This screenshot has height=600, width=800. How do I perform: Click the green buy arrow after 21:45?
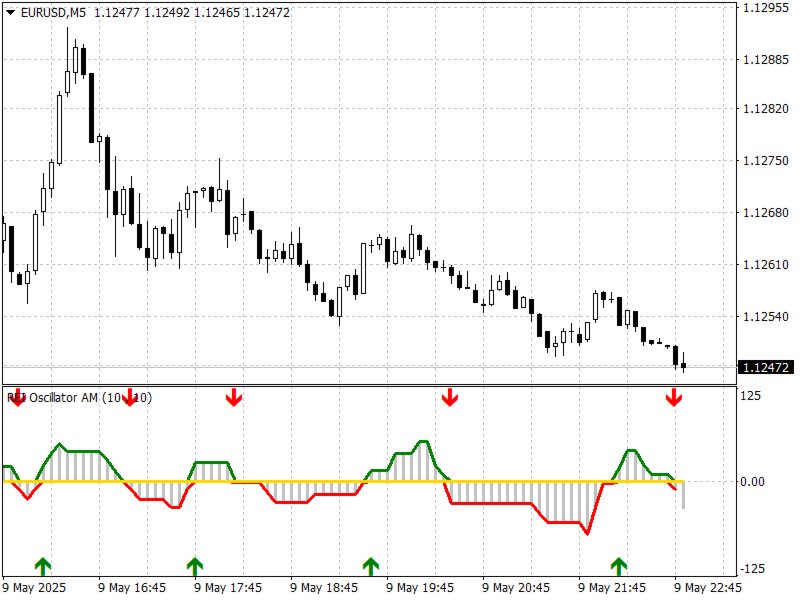619,566
